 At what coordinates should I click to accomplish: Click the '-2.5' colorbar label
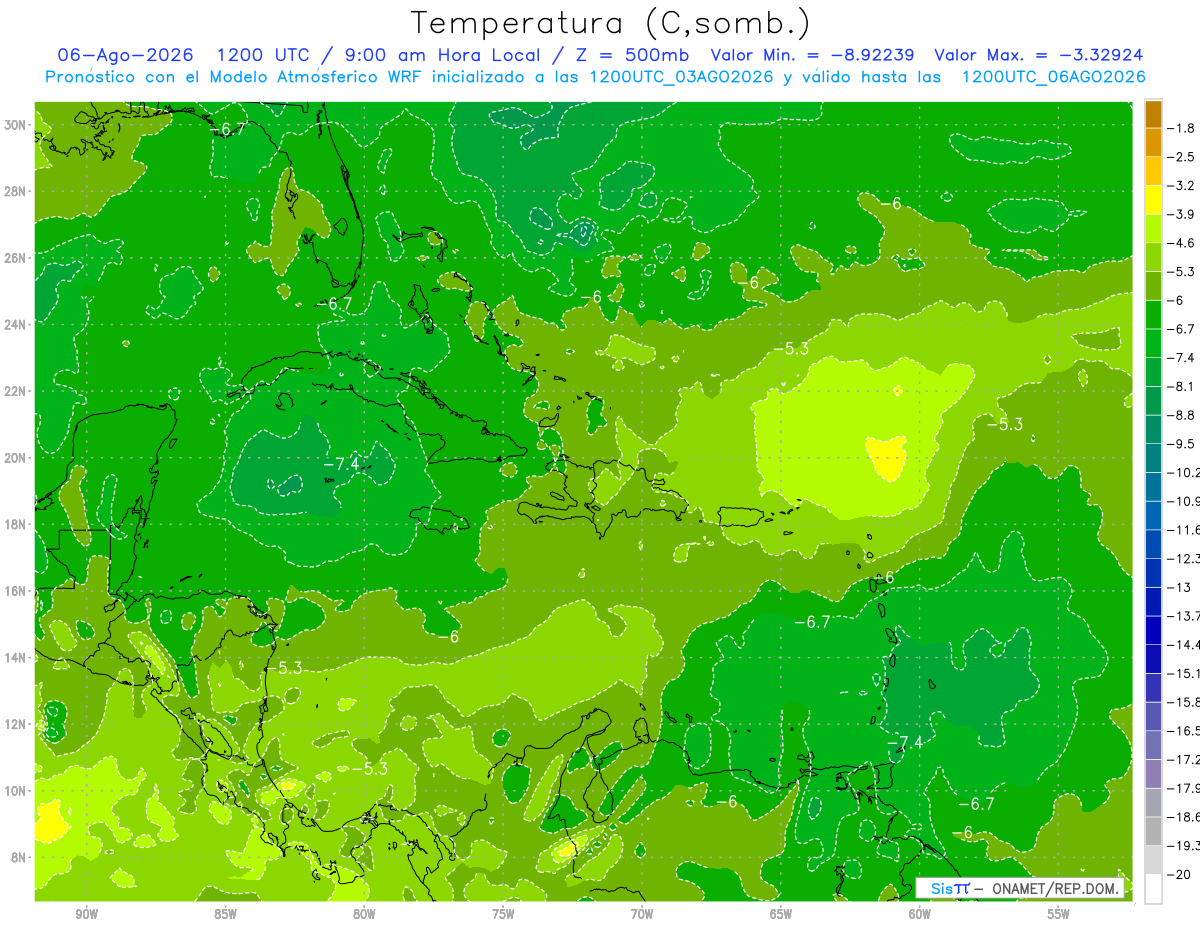pos(1181,157)
